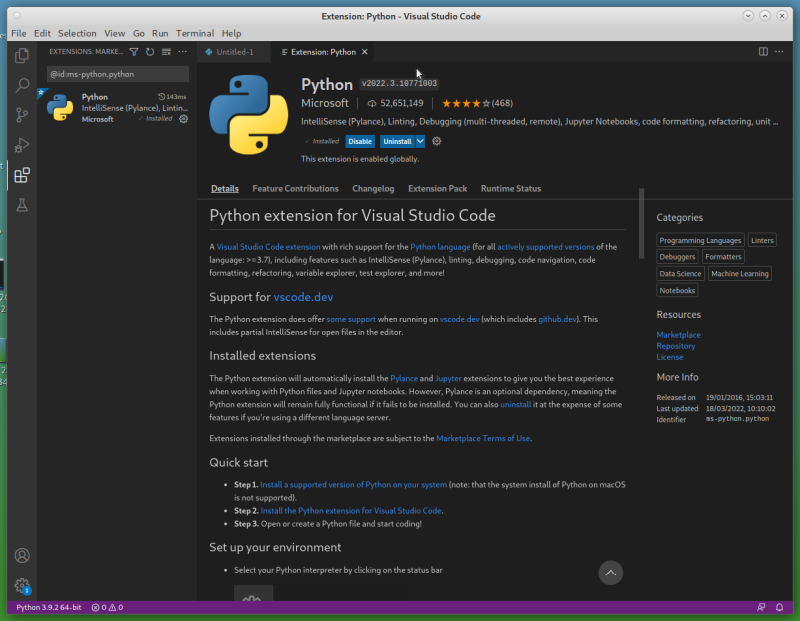
Task: Click the Microsoft publisher name
Action: (324, 103)
